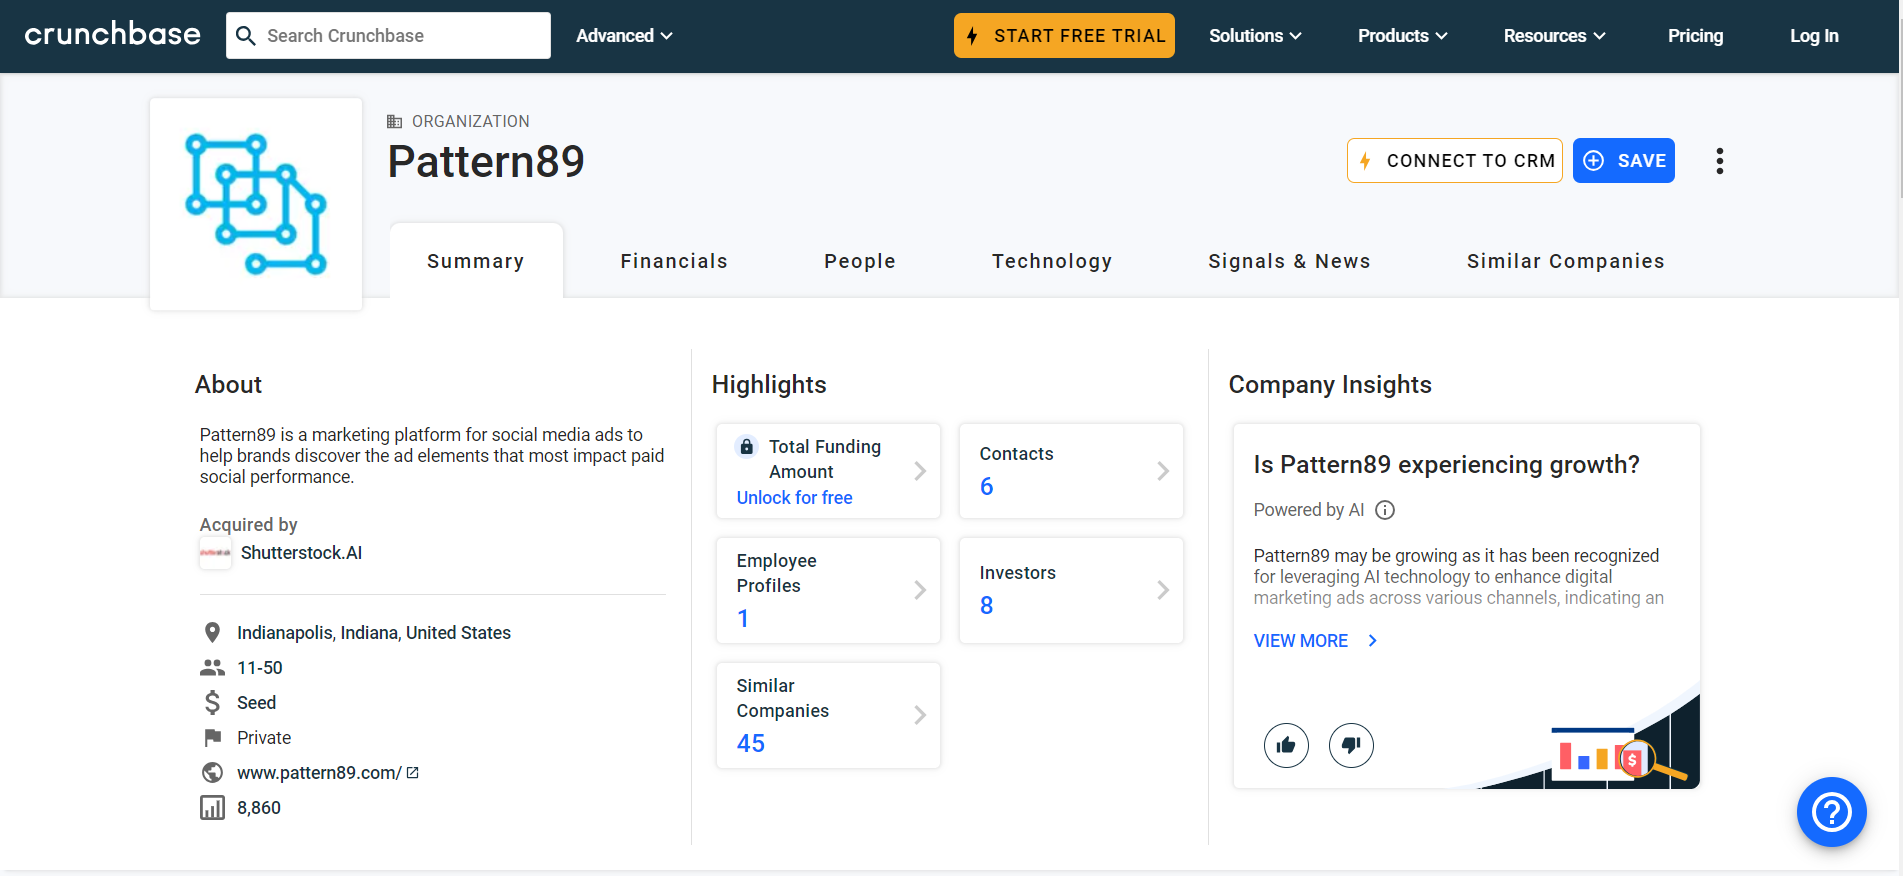Click the Unlock for free link
The height and width of the screenshot is (876, 1903).
[794, 498]
